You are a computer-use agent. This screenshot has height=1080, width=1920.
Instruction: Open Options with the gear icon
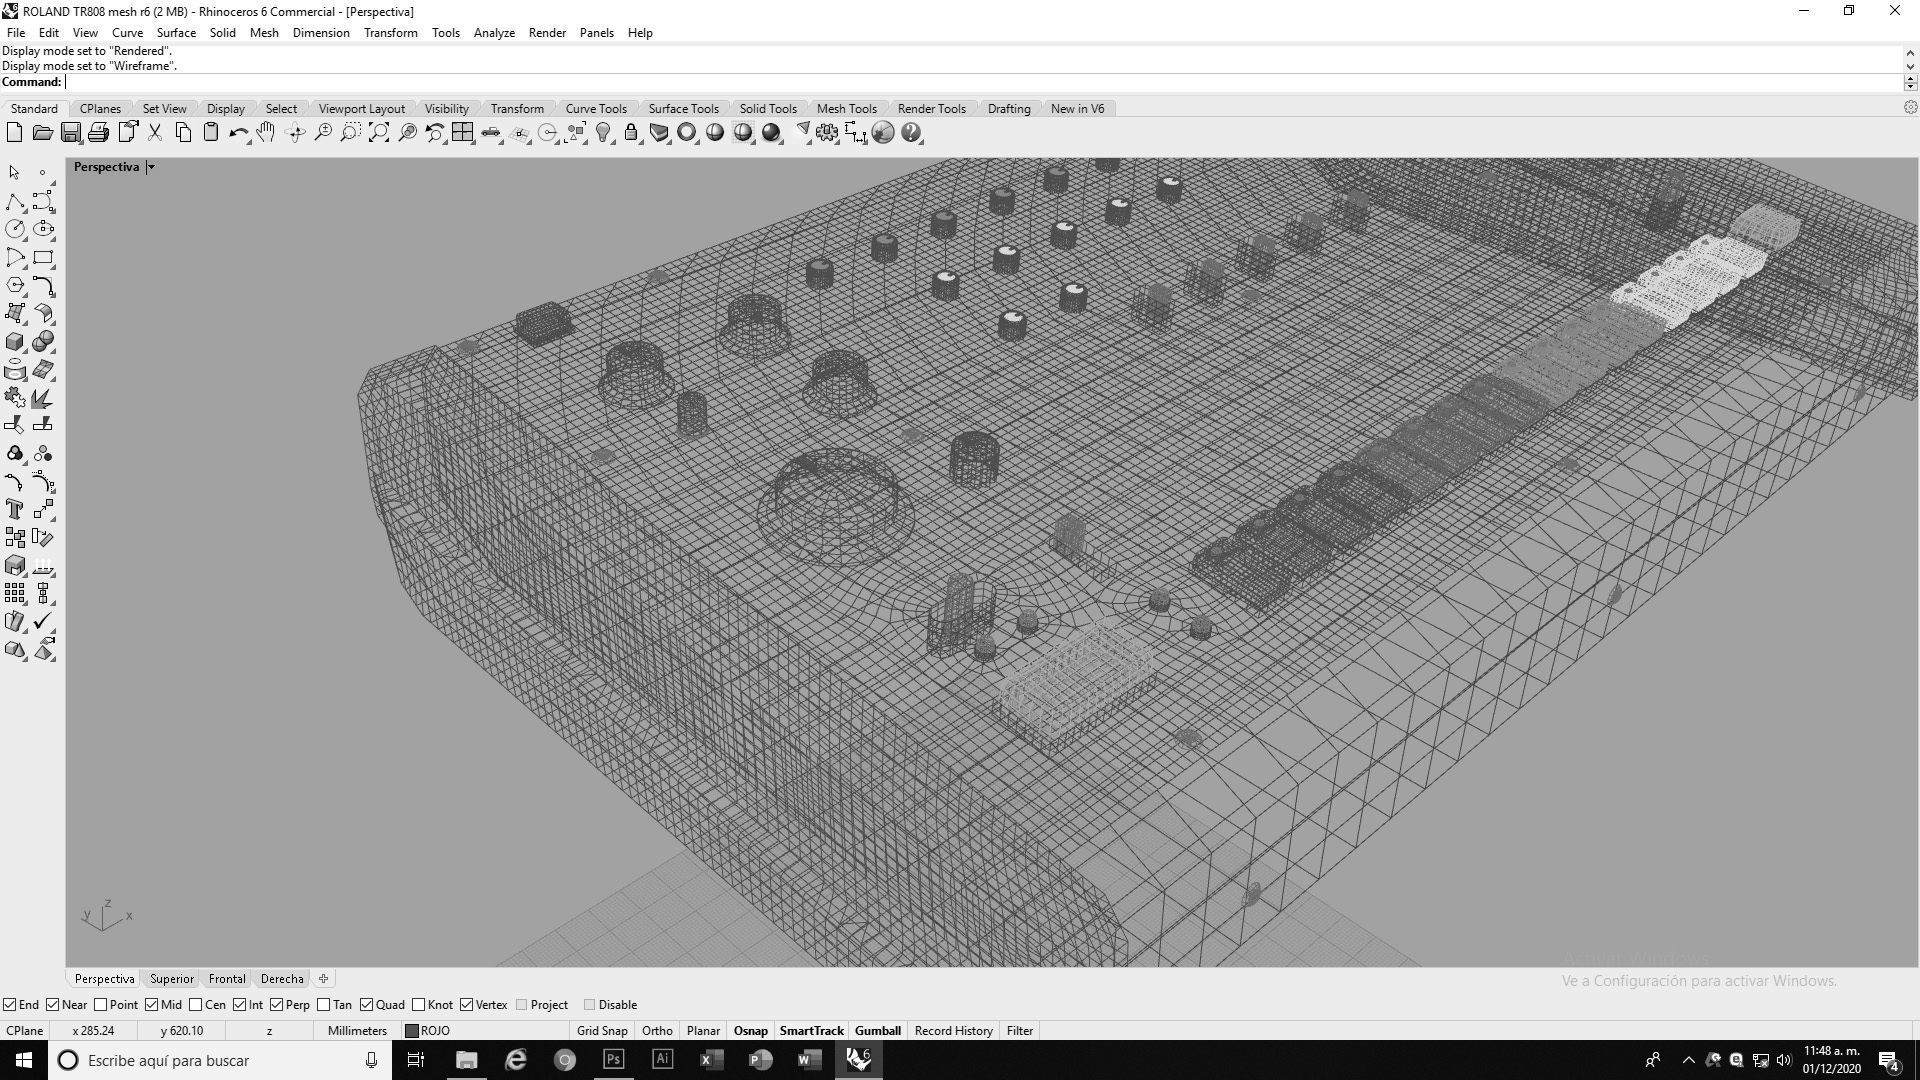[x=827, y=133]
